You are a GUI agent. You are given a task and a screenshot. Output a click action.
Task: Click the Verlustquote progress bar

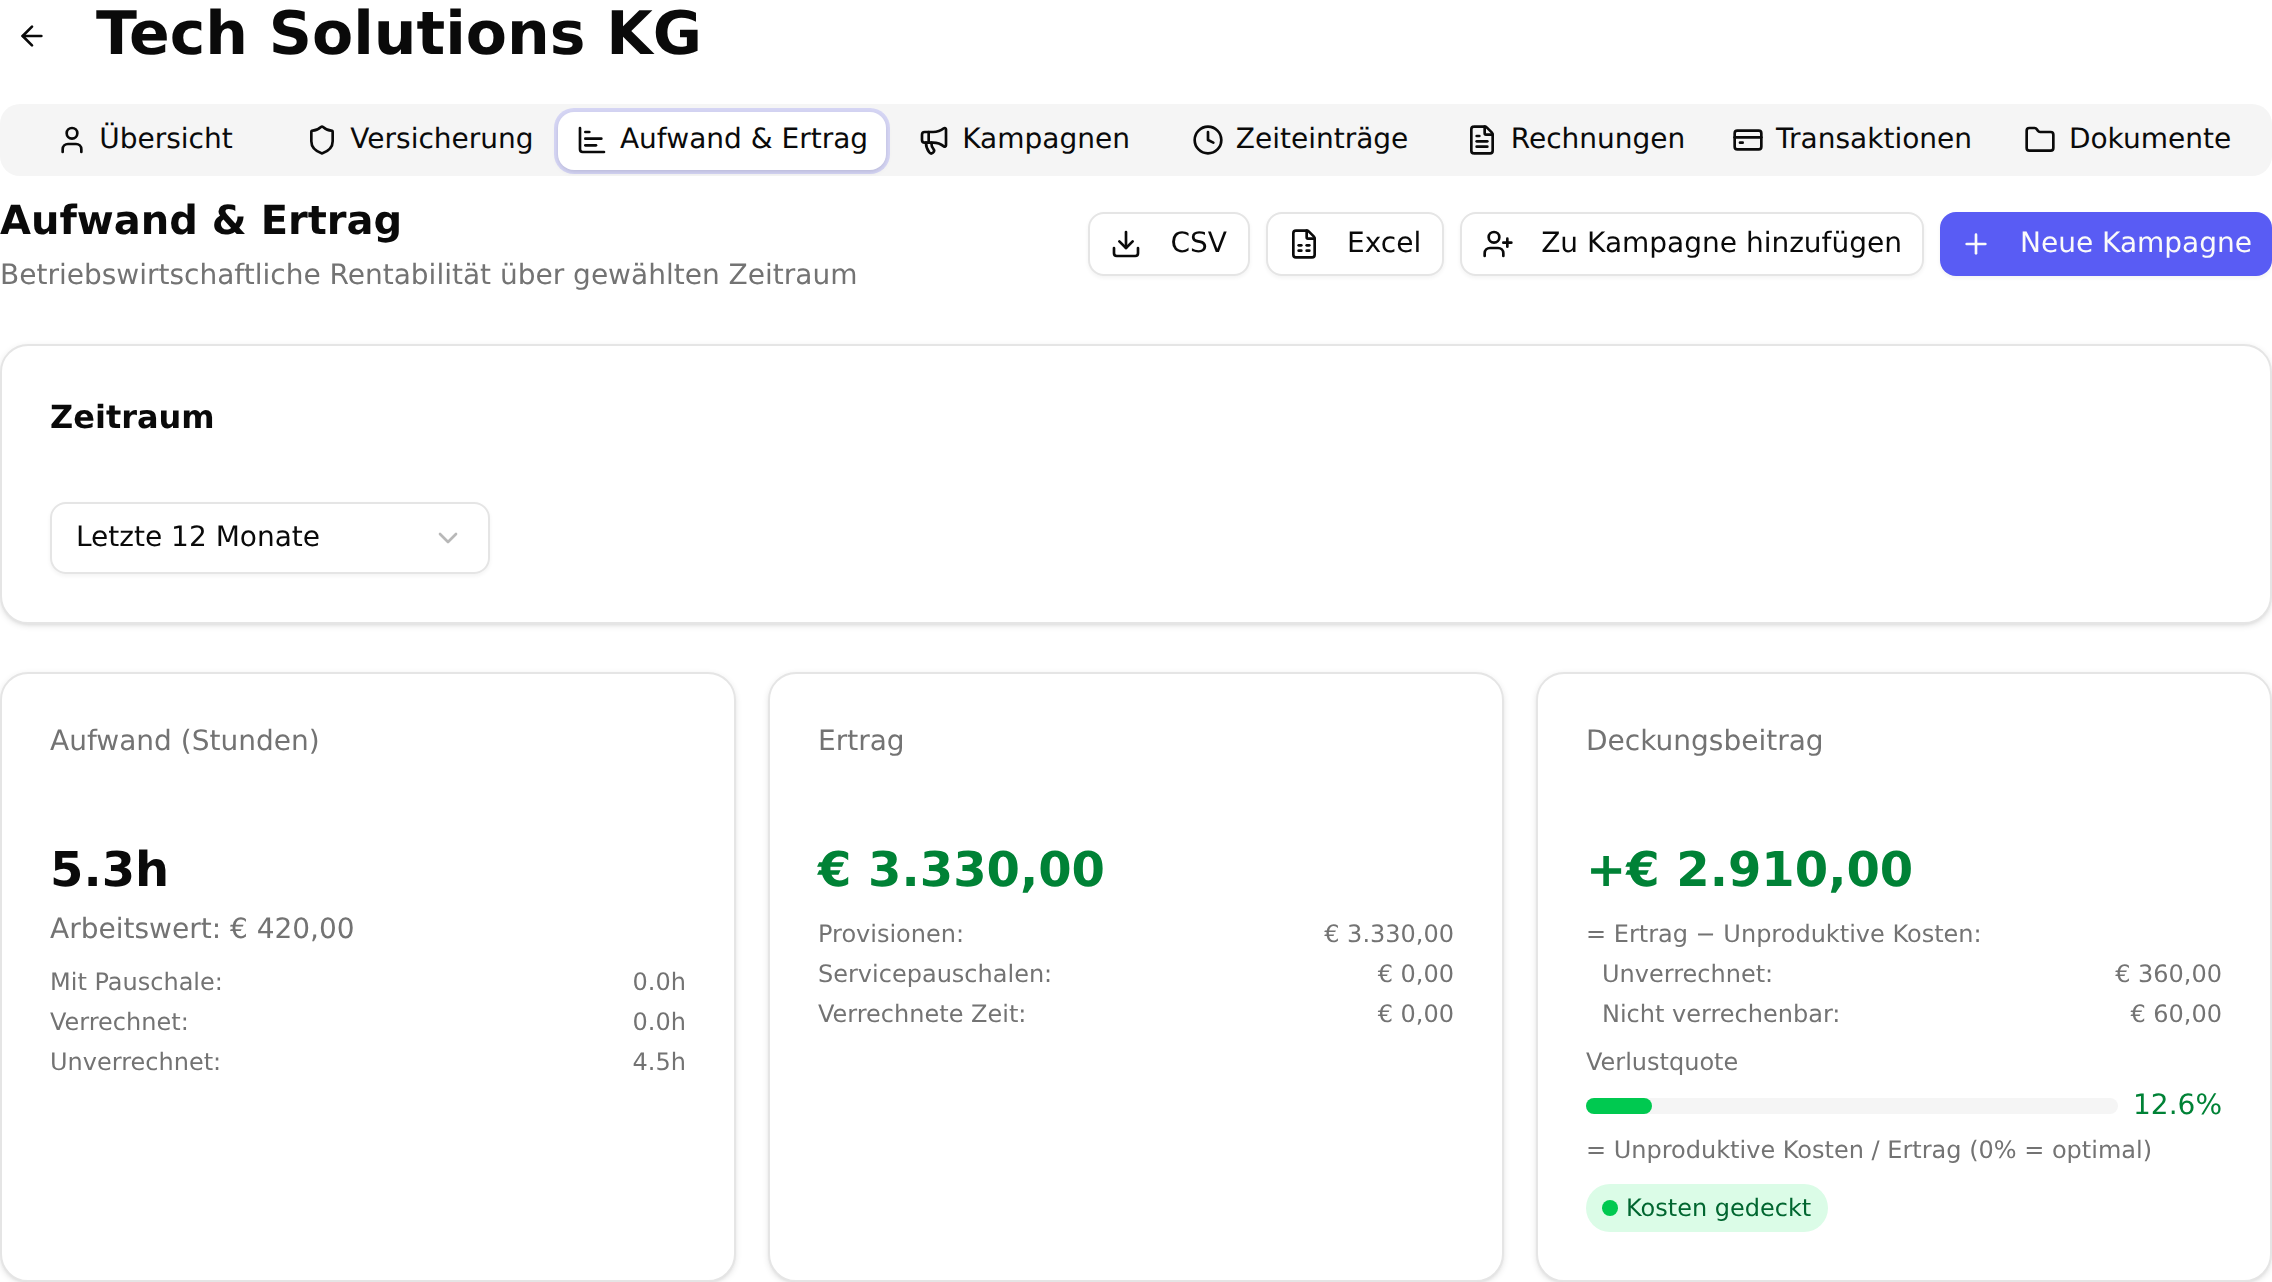(x=1852, y=1106)
